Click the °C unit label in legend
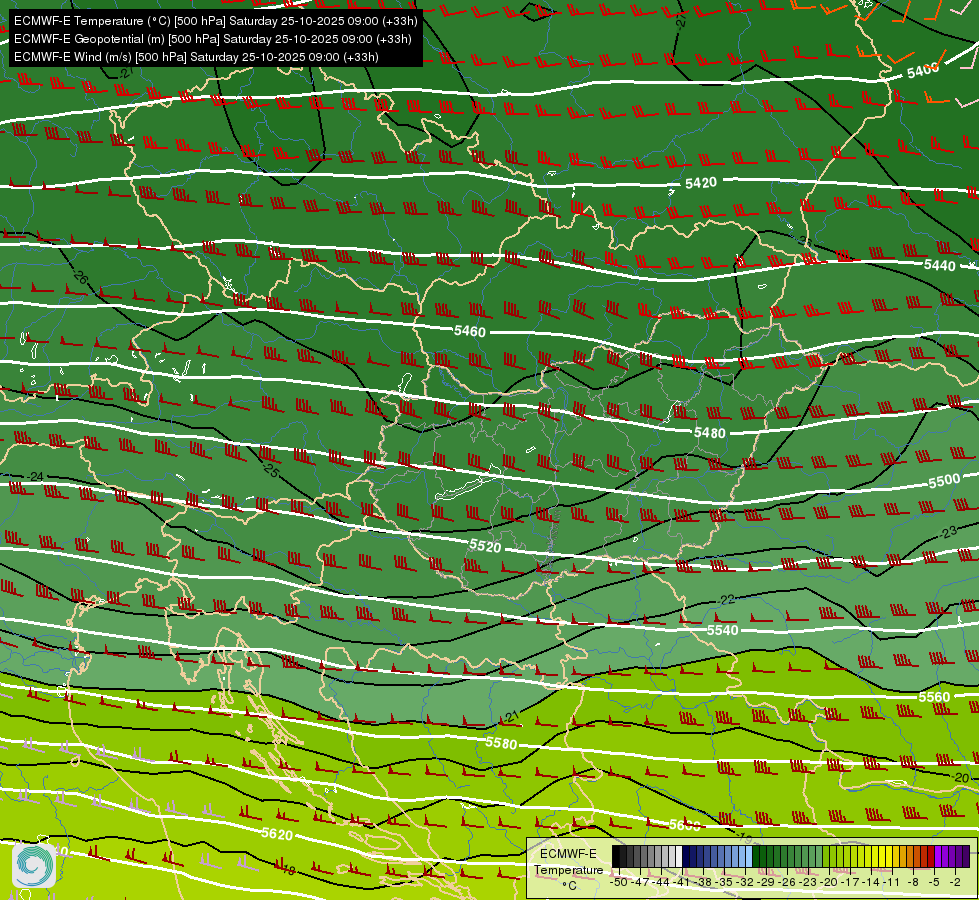 [x=569, y=886]
